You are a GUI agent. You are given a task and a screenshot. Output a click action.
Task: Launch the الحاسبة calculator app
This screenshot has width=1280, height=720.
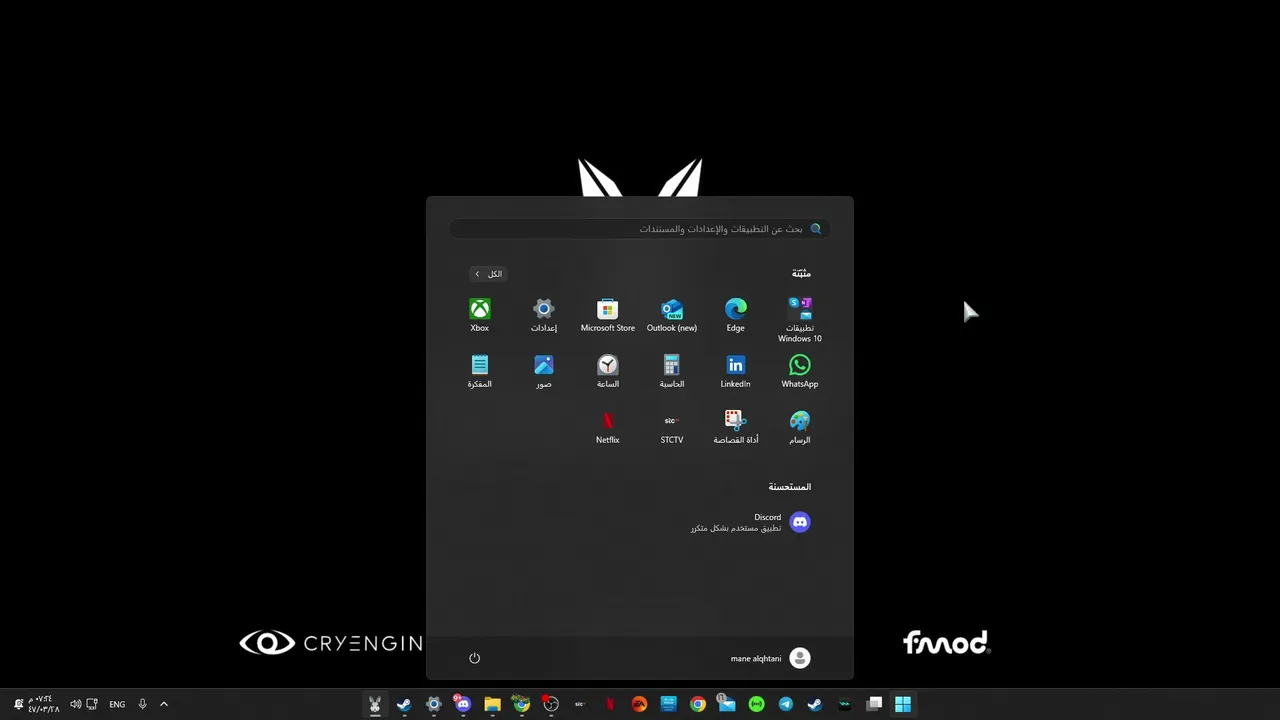click(672, 371)
